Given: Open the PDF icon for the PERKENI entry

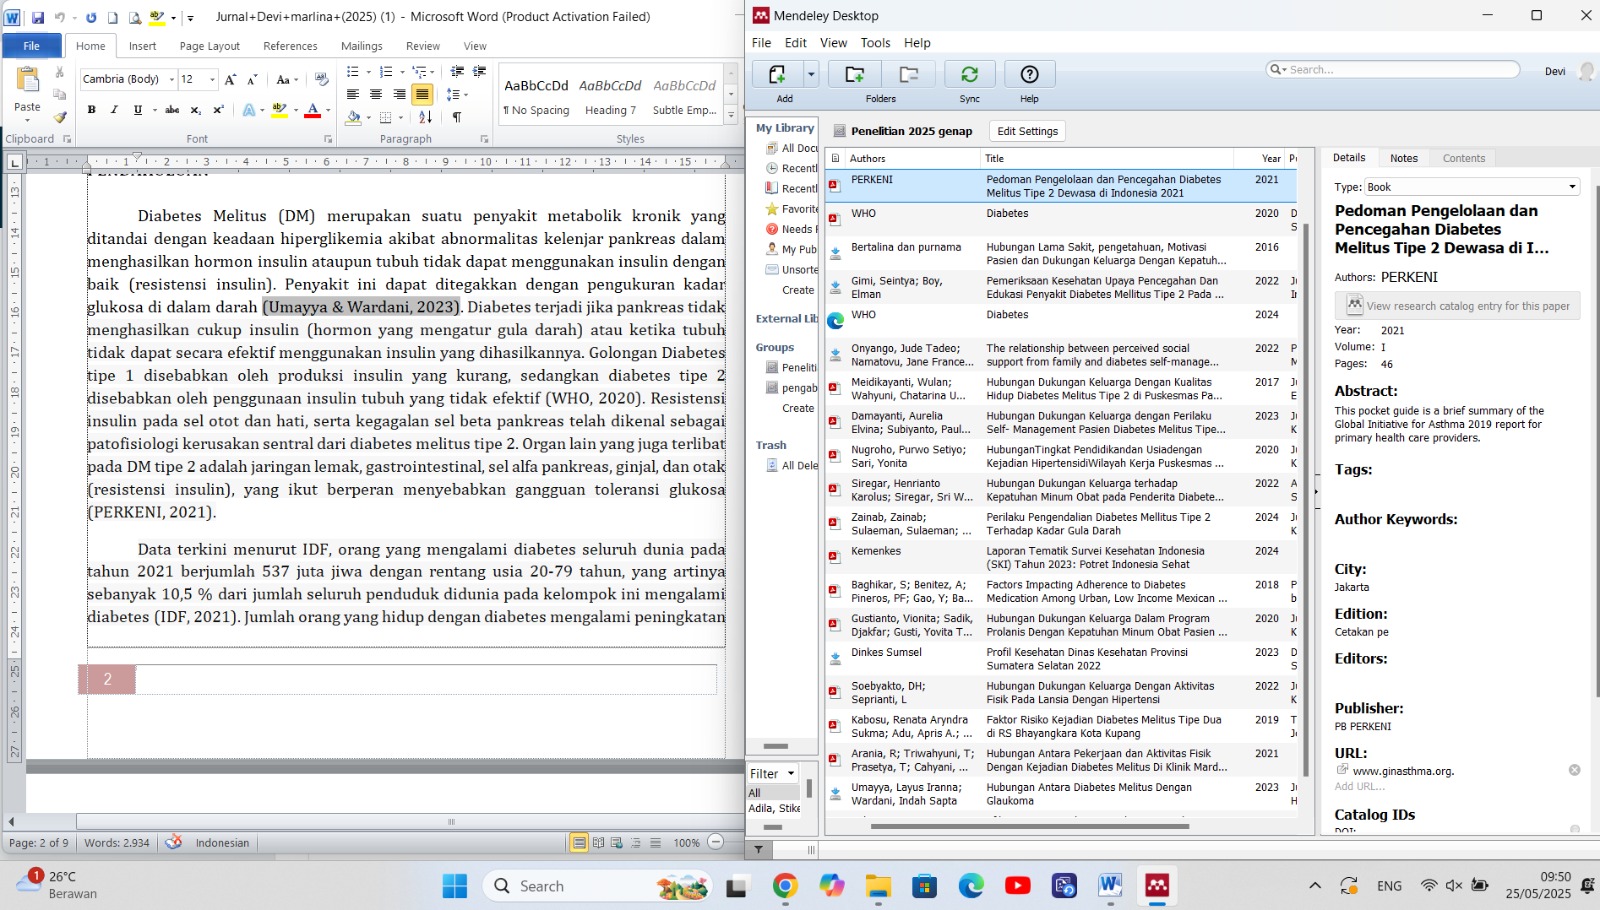Looking at the screenshot, I should (x=834, y=186).
